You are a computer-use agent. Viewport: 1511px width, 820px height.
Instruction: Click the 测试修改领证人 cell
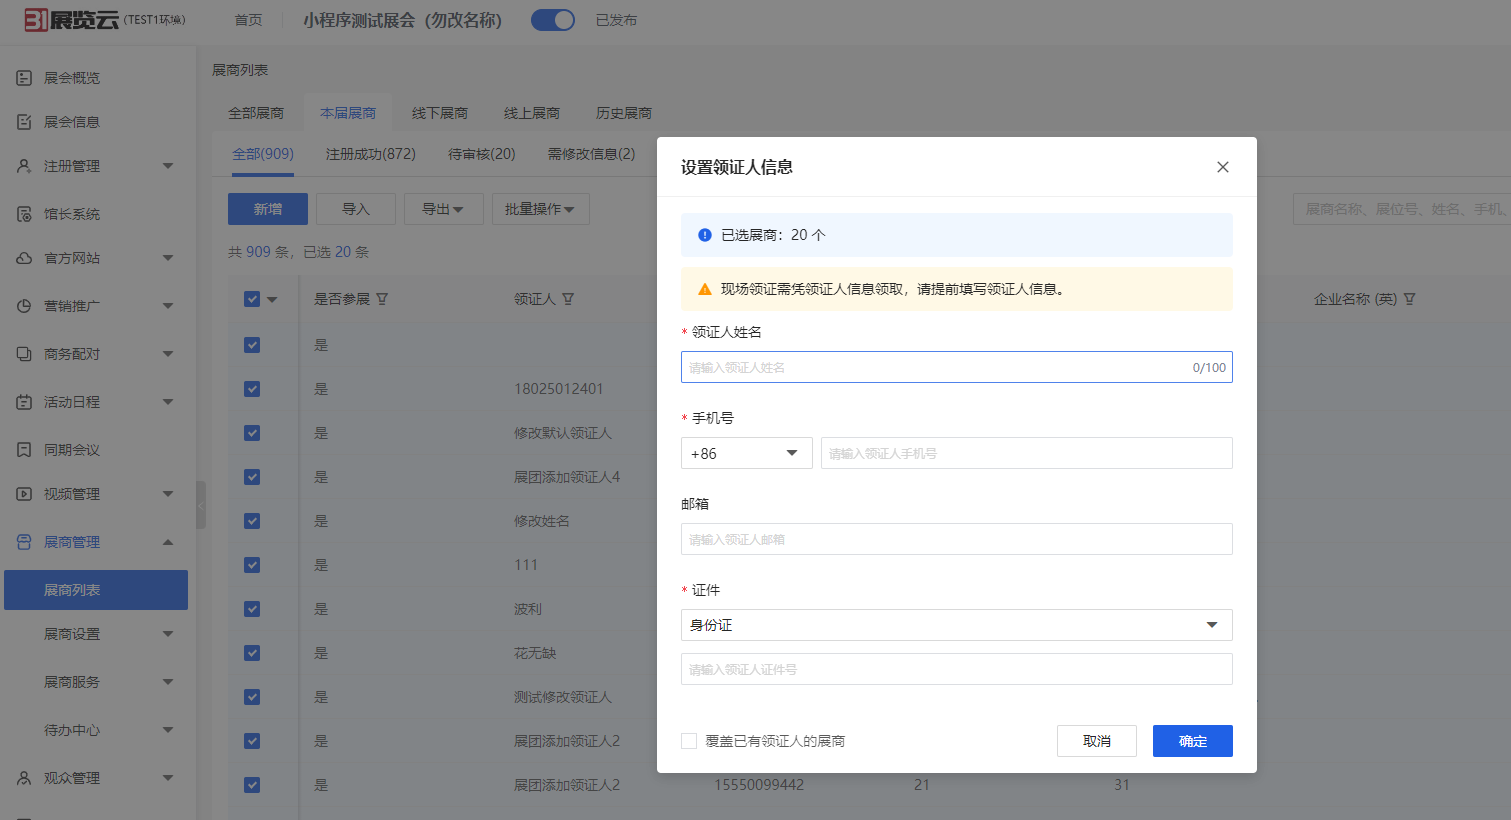point(563,697)
